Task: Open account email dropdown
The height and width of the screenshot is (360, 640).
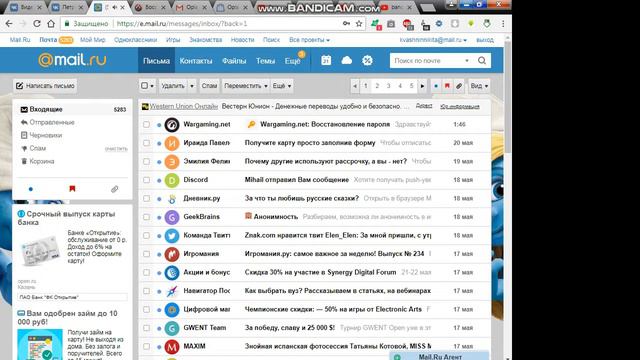Action: [433, 40]
